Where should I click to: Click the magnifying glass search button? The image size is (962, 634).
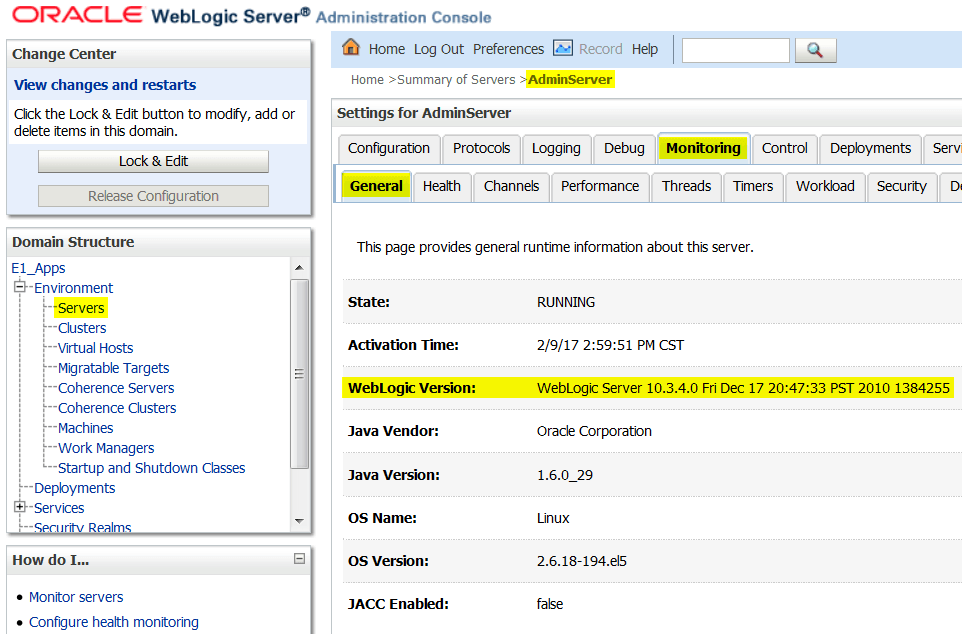coord(815,50)
